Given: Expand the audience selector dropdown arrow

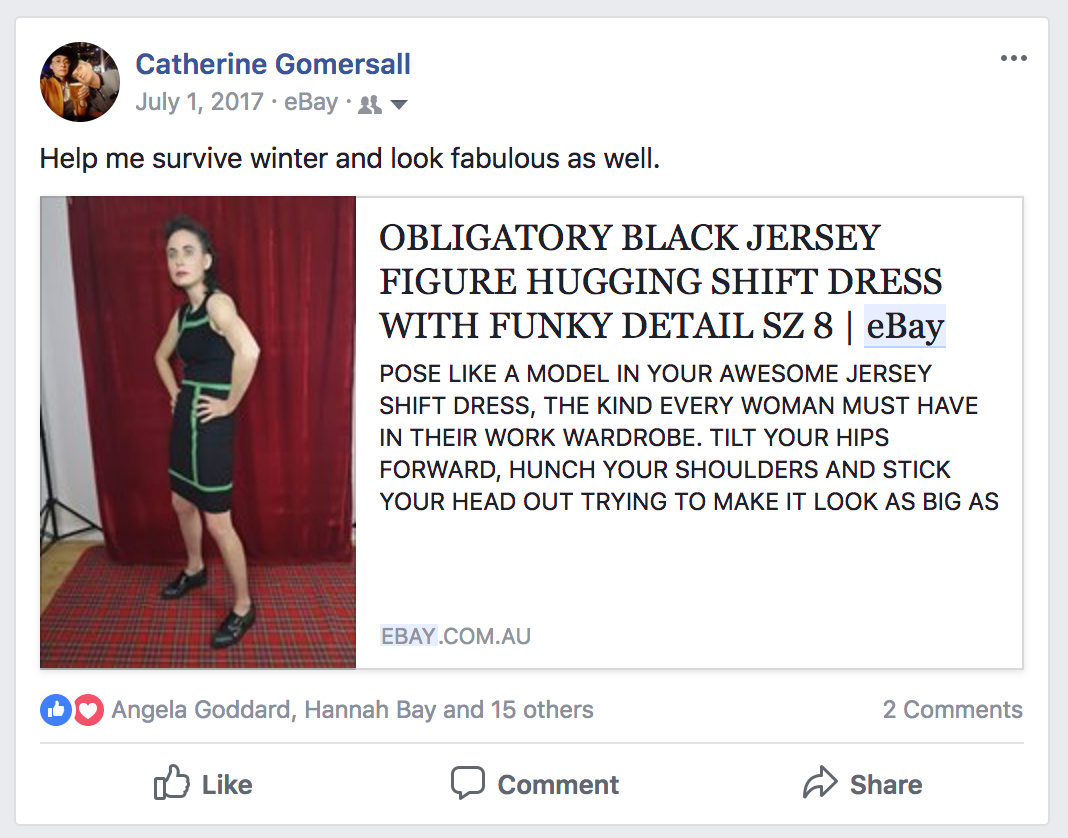Looking at the screenshot, I should 398,104.
